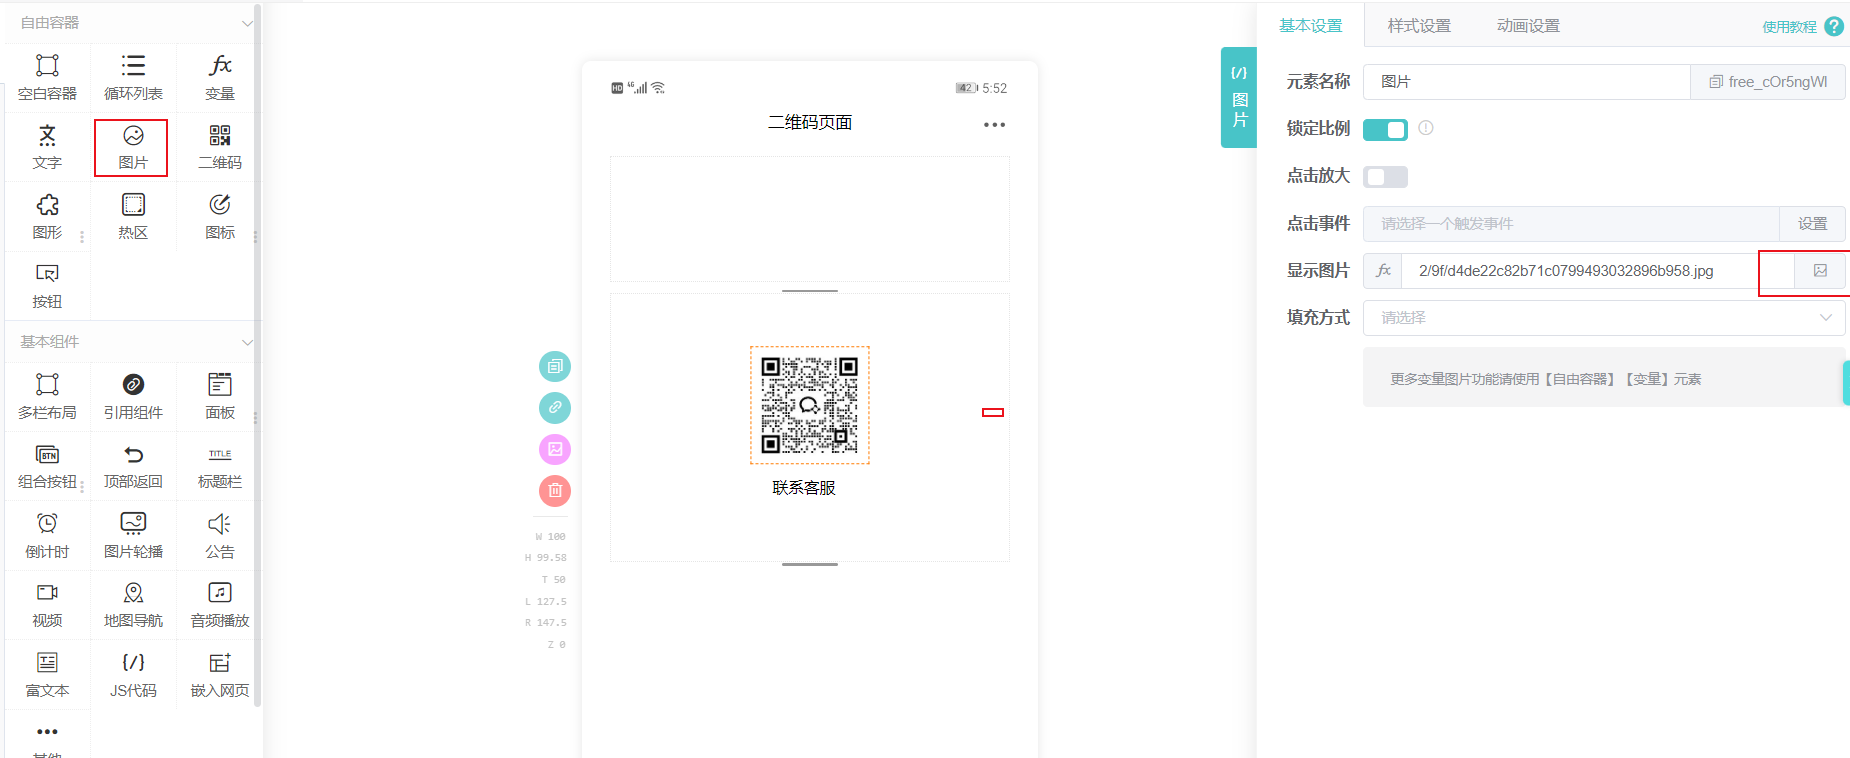
Task: Select the 变量 variable component
Action: (x=220, y=77)
